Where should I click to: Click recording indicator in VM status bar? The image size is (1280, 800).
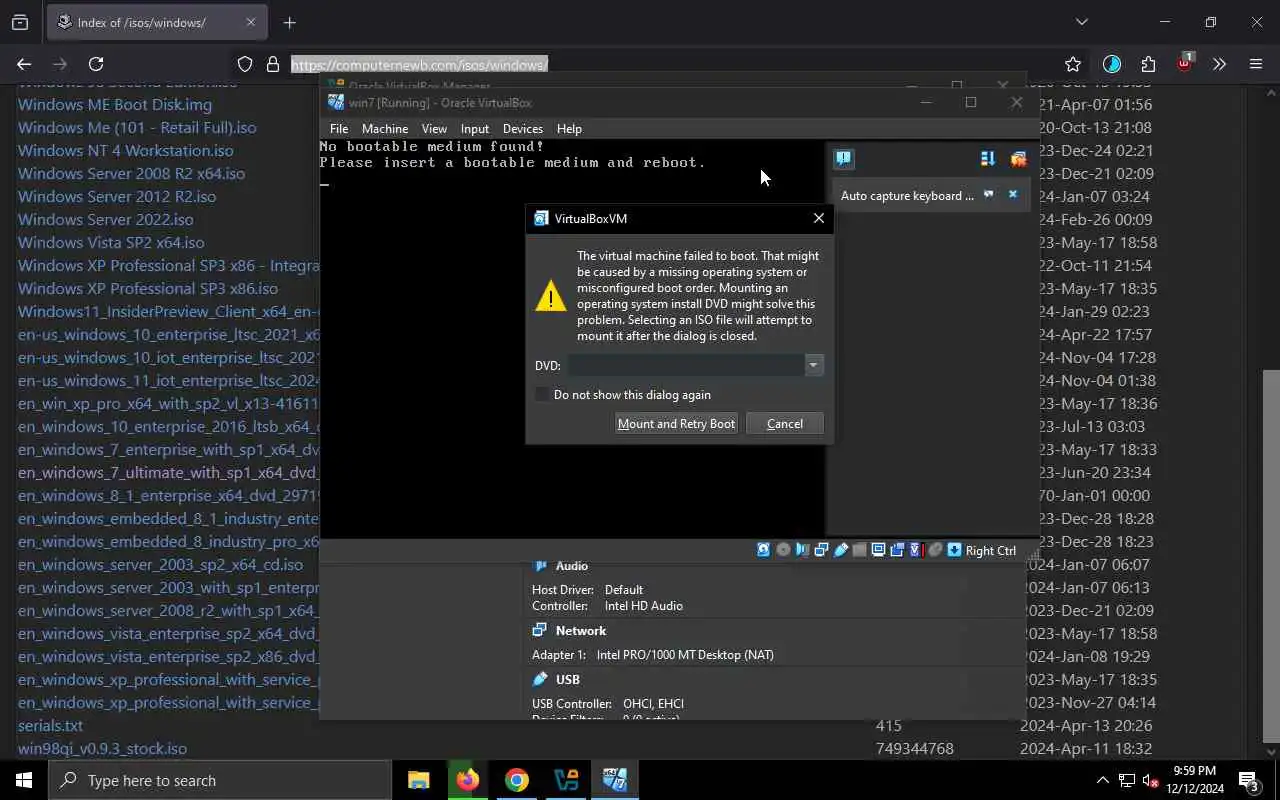[897, 549]
